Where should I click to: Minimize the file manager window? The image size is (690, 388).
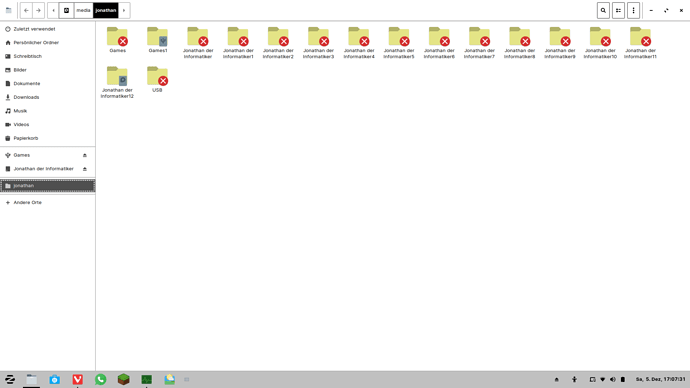[651, 11]
